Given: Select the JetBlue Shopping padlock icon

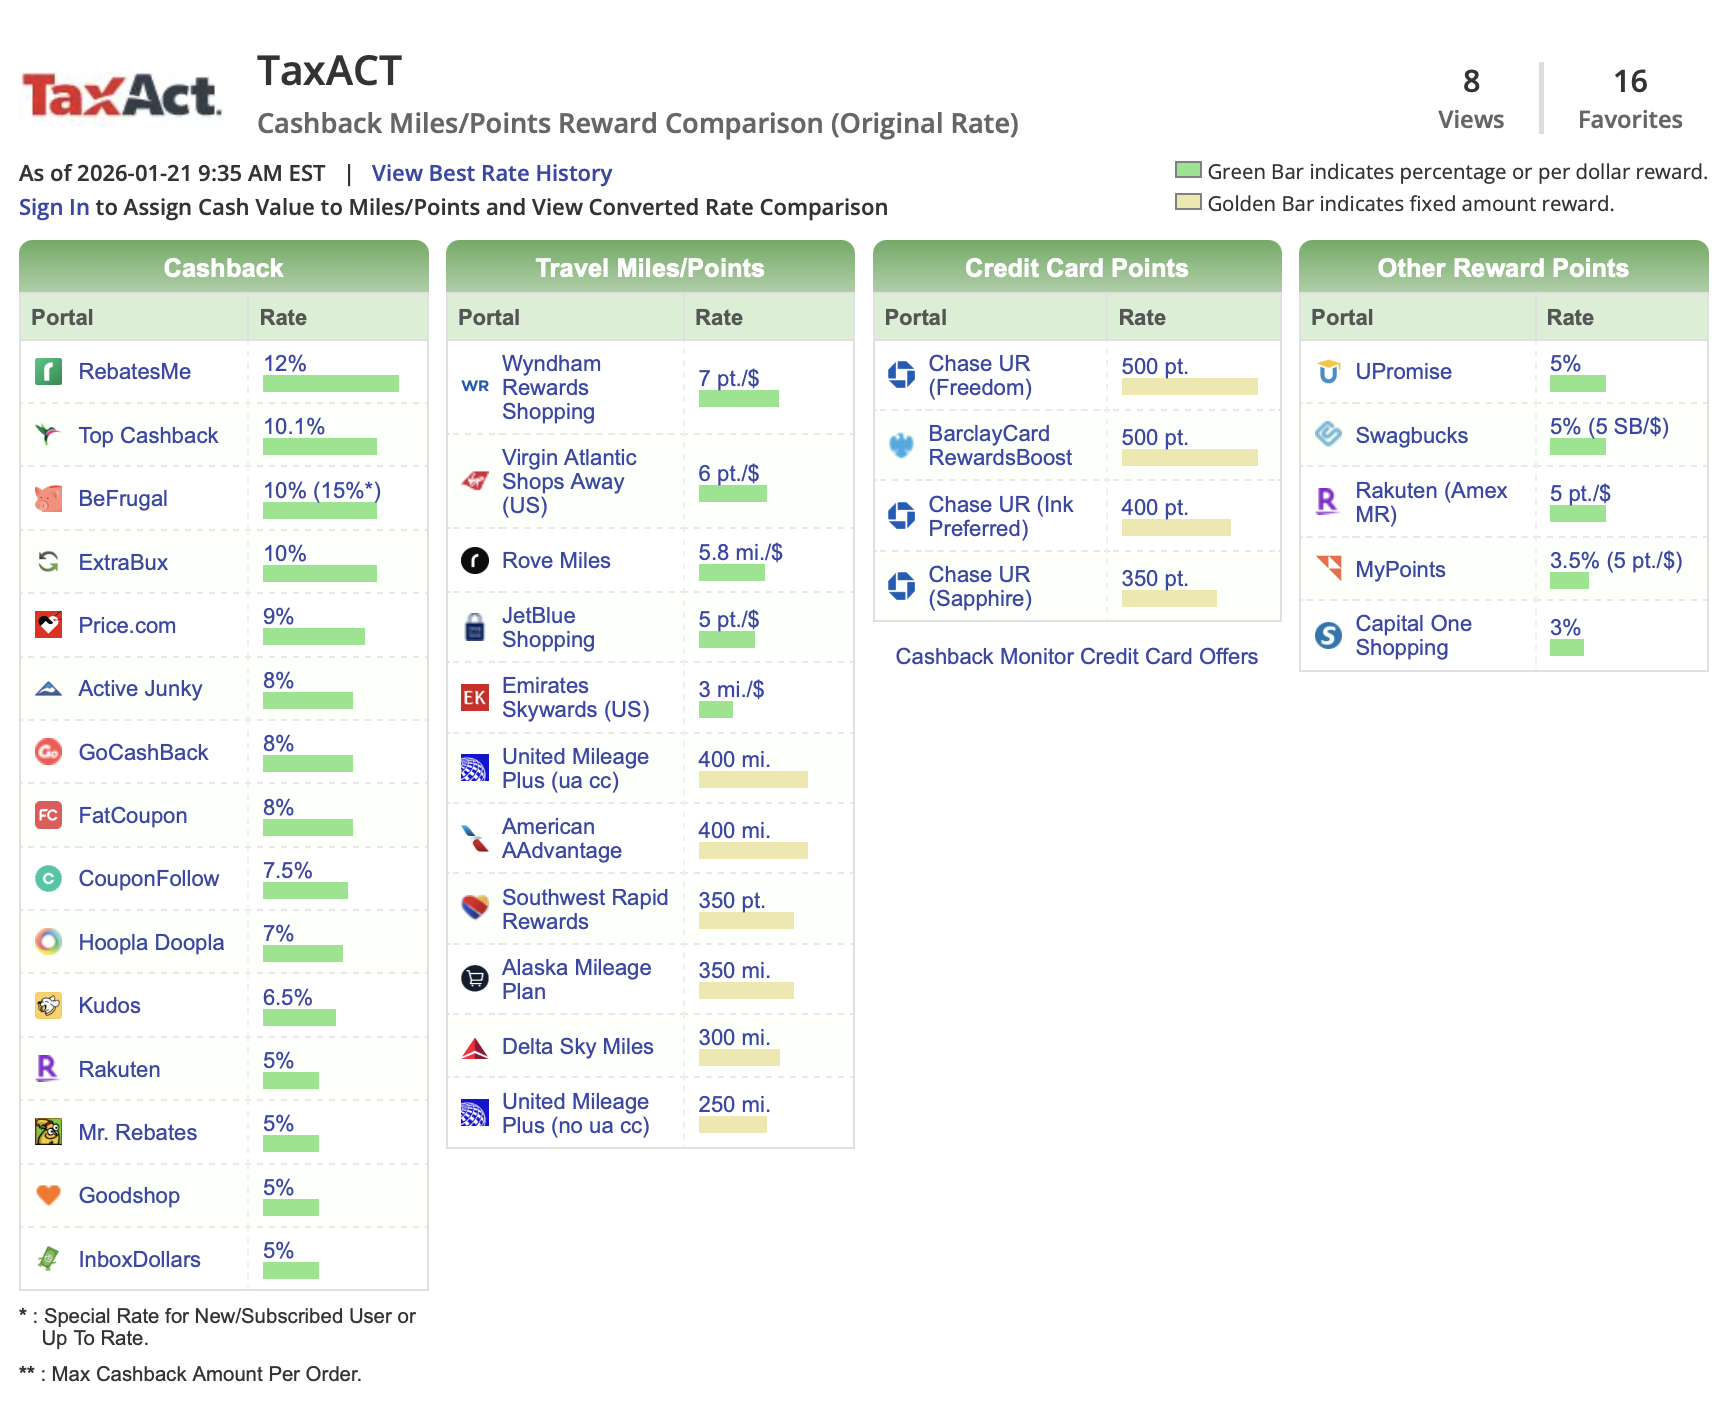Looking at the screenshot, I should tap(474, 627).
